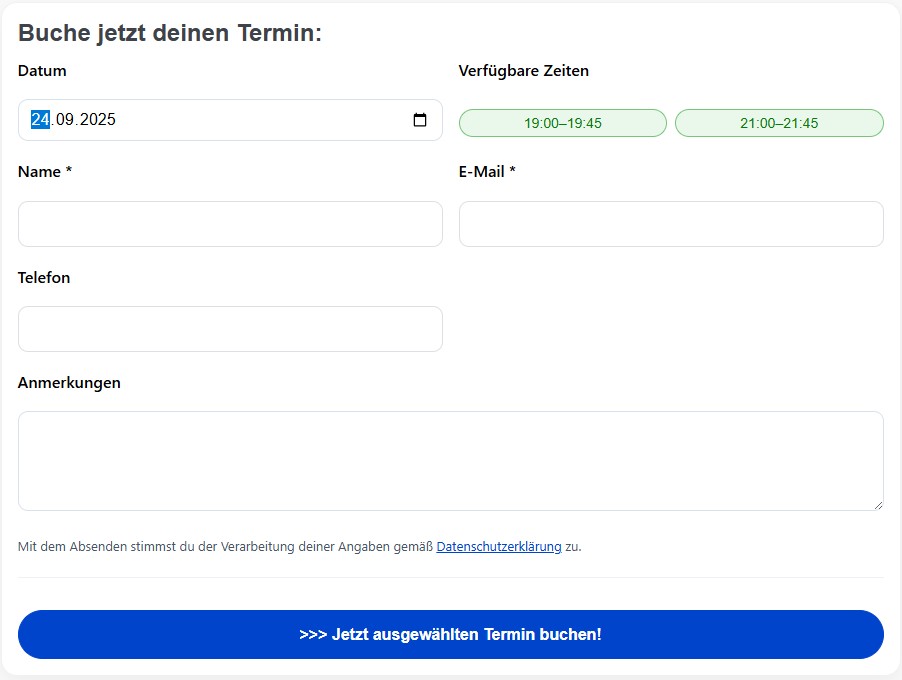Image resolution: width=902 pixels, height=680 pixels.
Task: Click into the Name text field
Action: tap(230, 224)
